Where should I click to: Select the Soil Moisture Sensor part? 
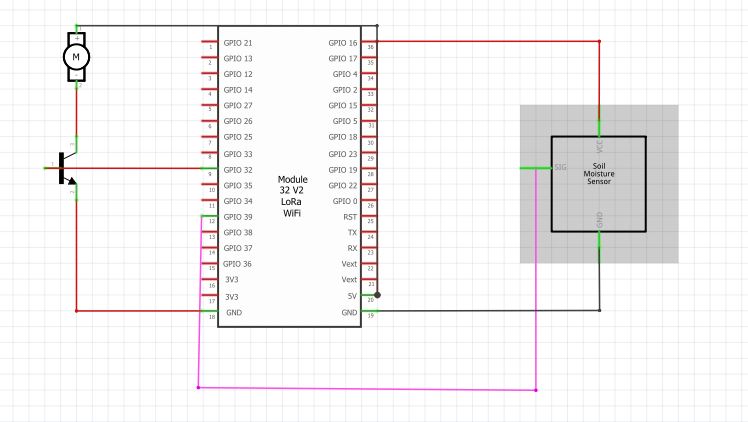[598, 184]
